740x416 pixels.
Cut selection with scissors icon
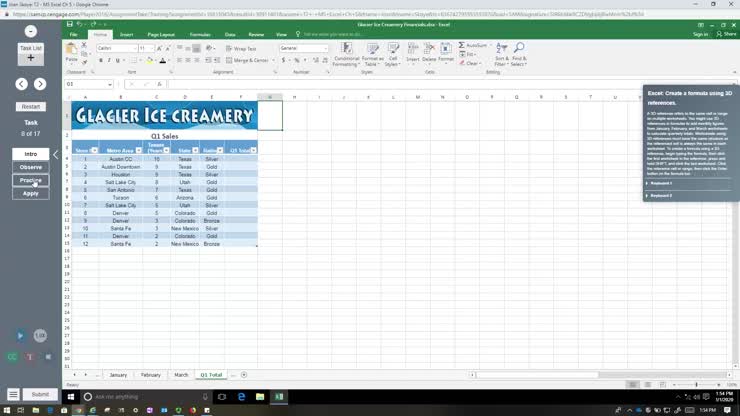[84, 45]
